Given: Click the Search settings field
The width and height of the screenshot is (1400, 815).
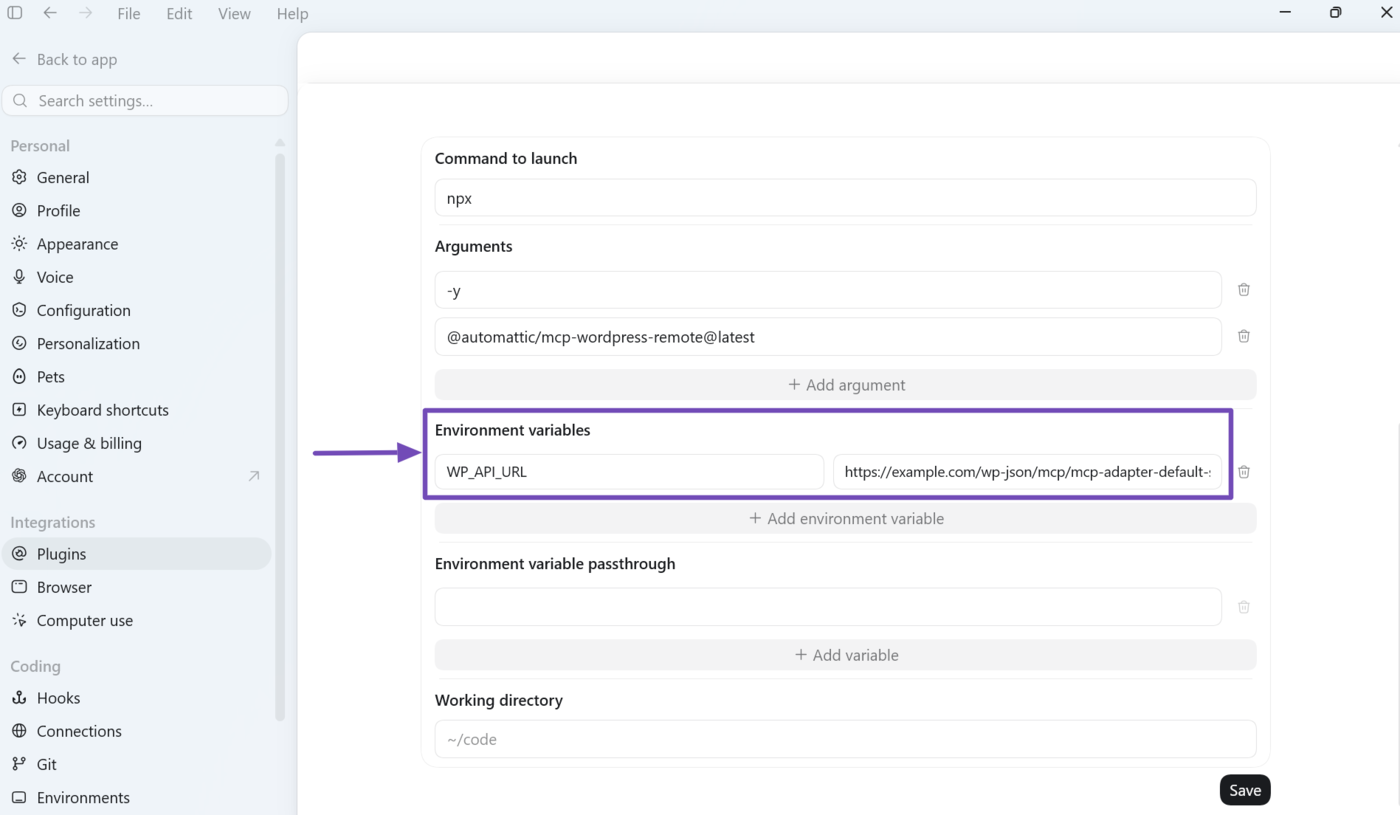Looking at the screenshot, I should coord(145,101).
